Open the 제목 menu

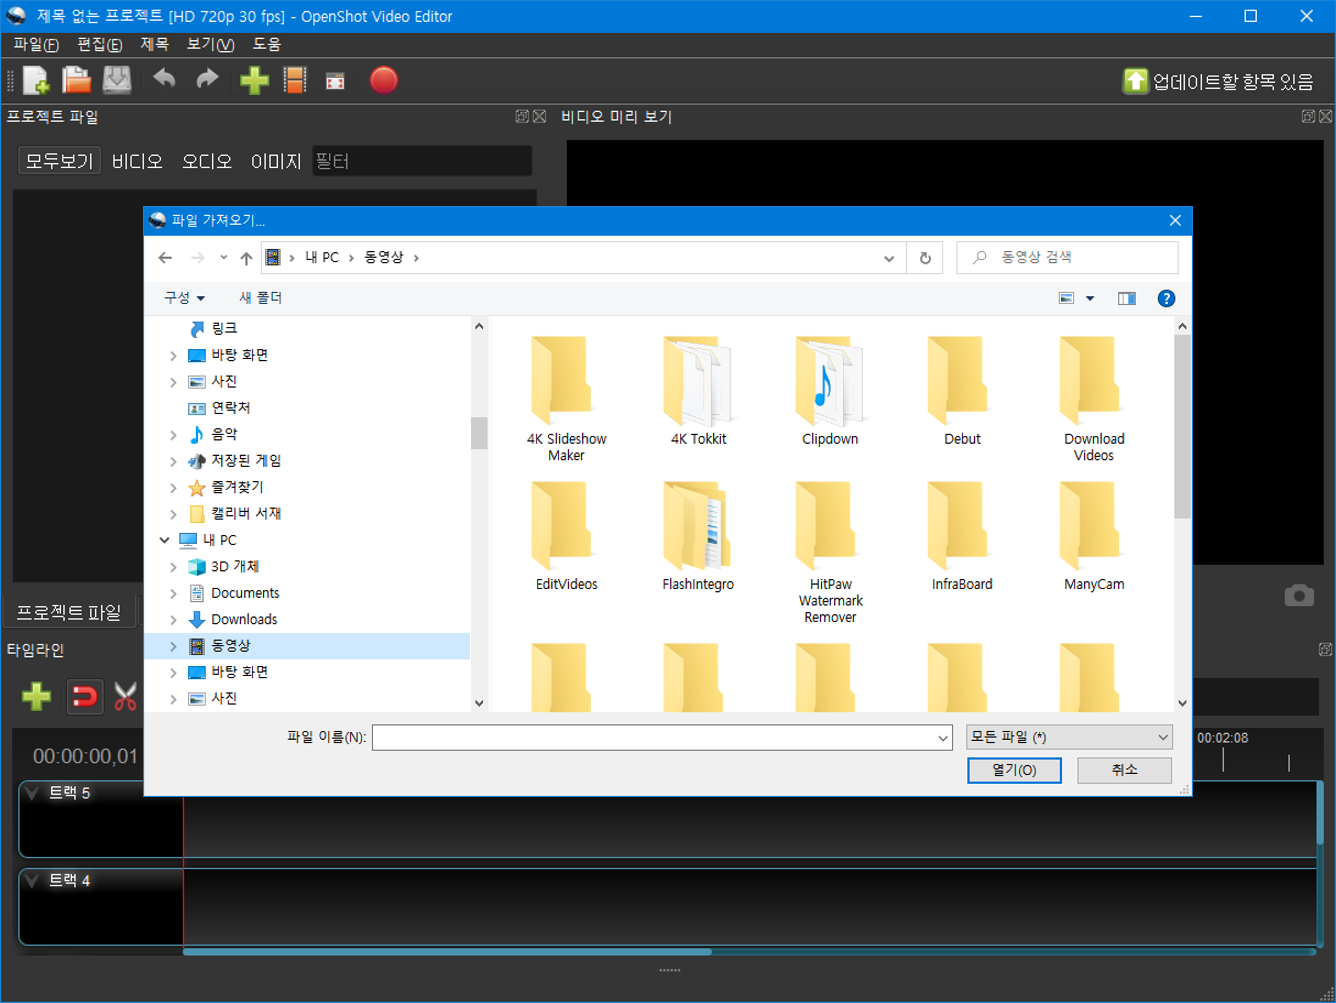click(x=154, y=44)
